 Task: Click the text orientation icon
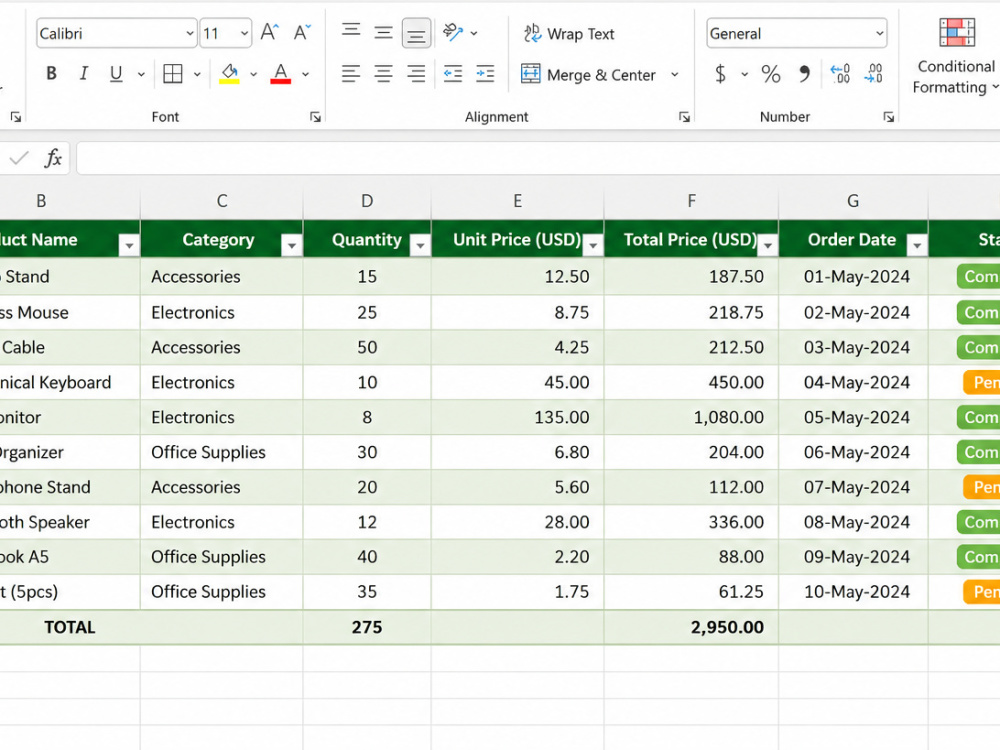coord(453,33)
